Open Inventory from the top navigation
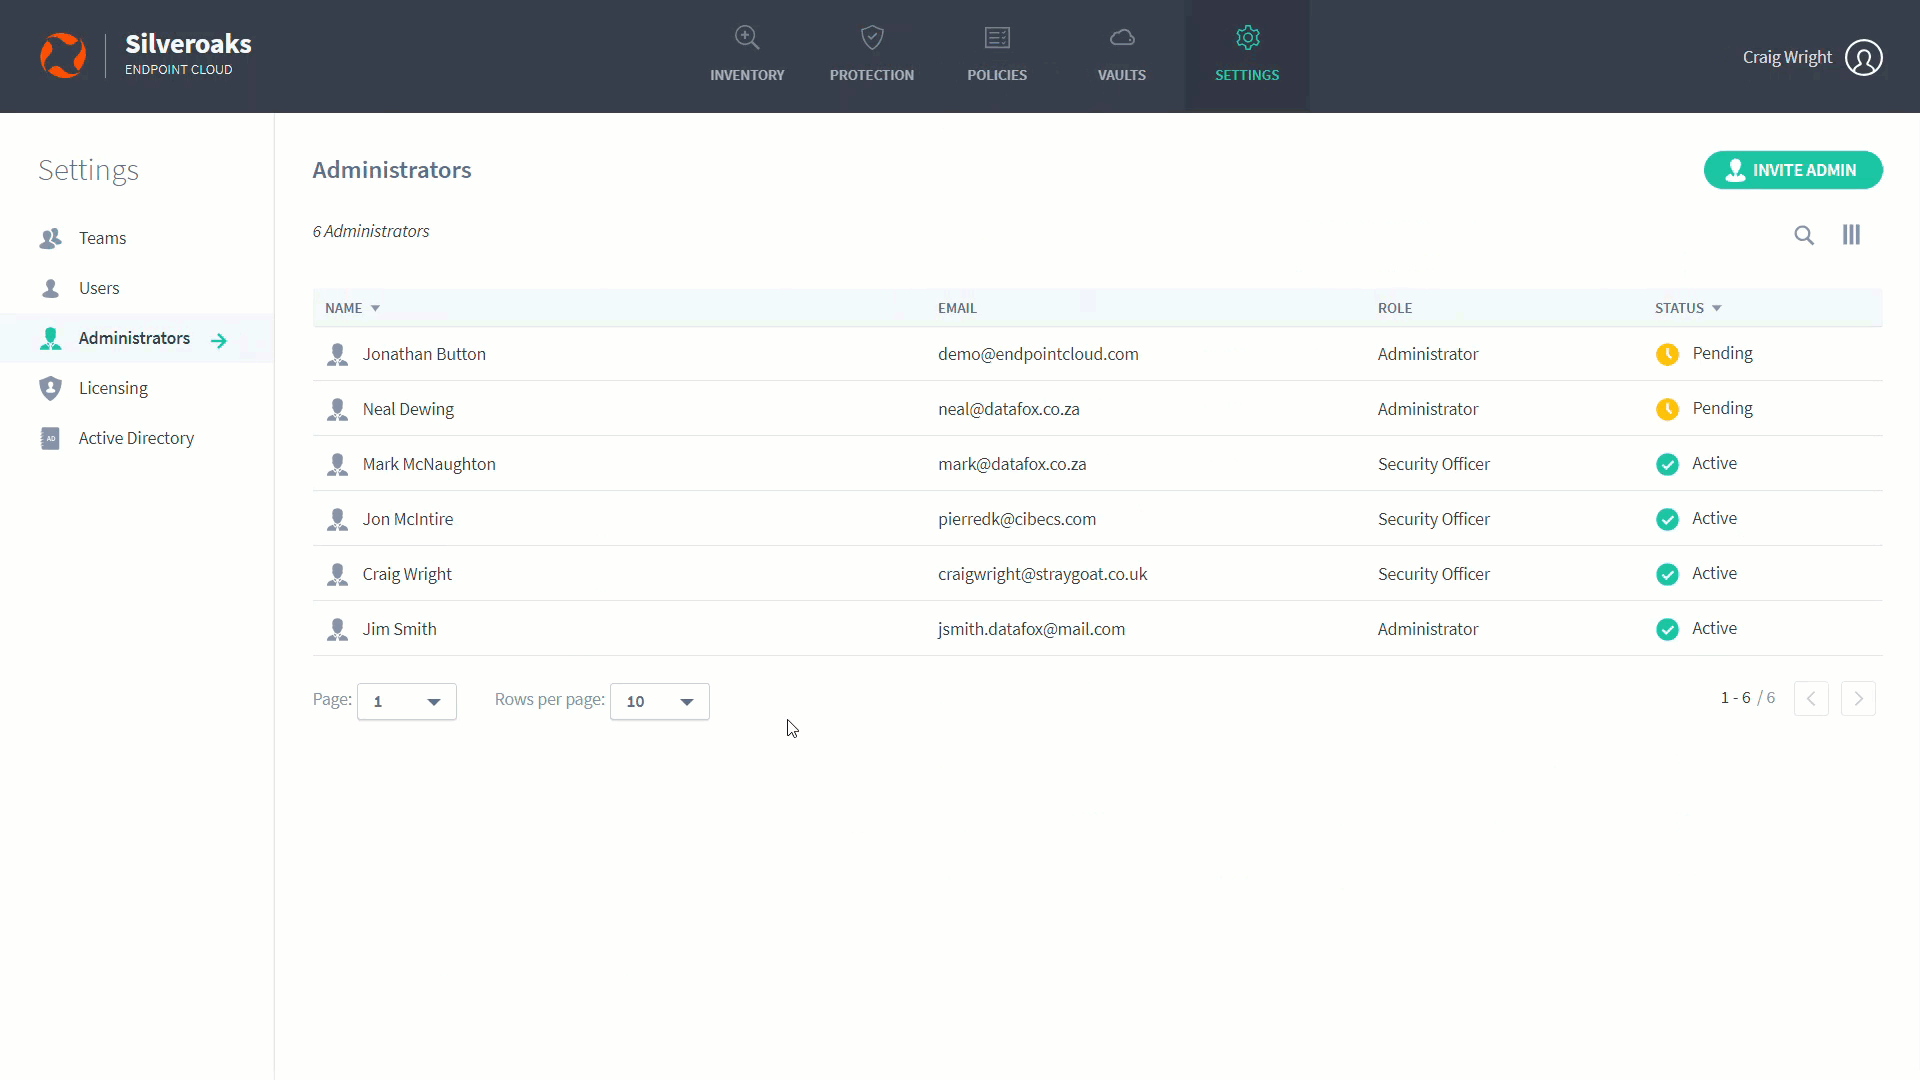 (x=747, y=55)
